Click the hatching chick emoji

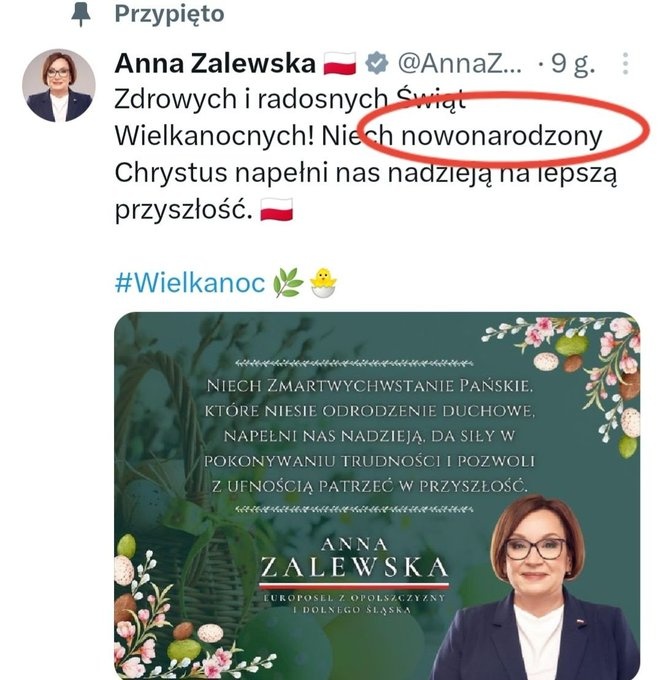(323, 283)
